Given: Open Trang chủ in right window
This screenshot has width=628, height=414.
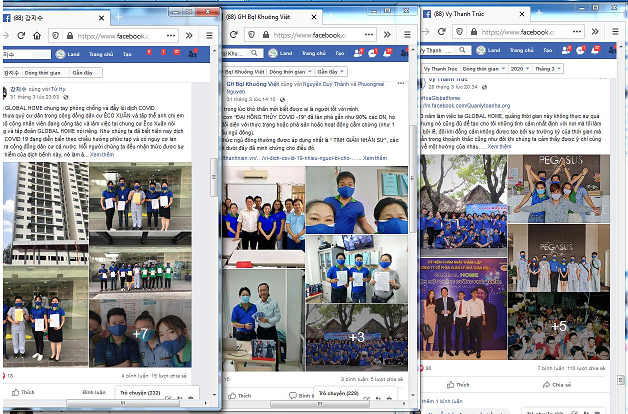Looking at the screenshot, I should (521, 50).
